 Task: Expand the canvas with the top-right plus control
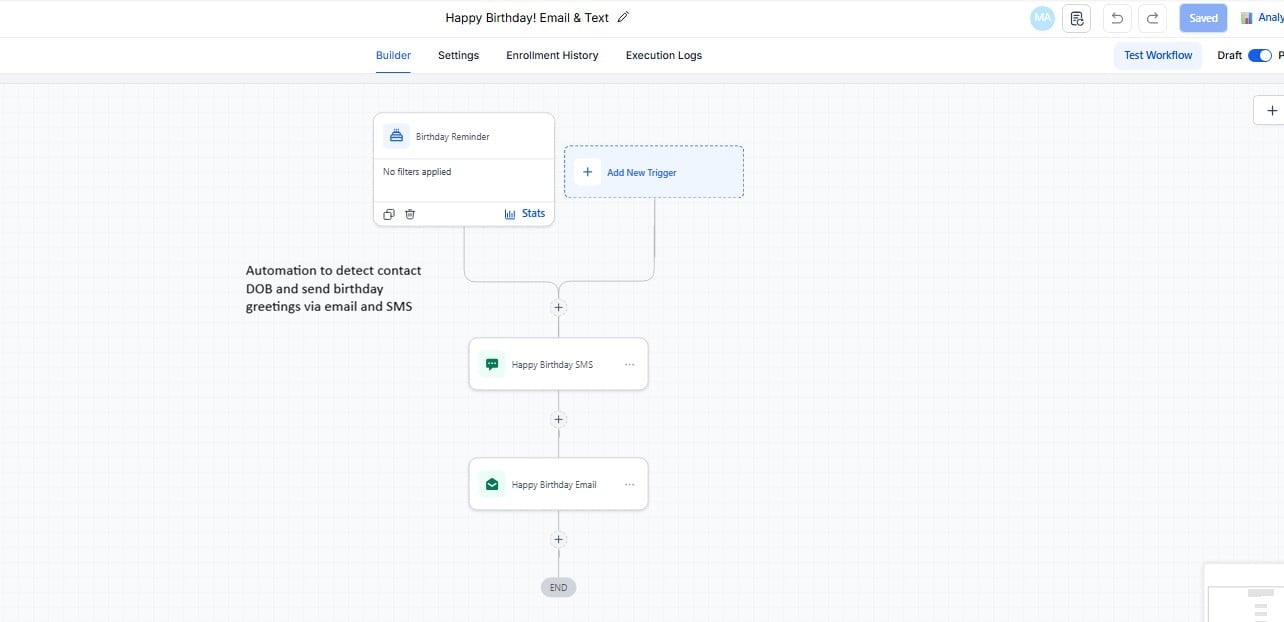(x=1271, y=110)
